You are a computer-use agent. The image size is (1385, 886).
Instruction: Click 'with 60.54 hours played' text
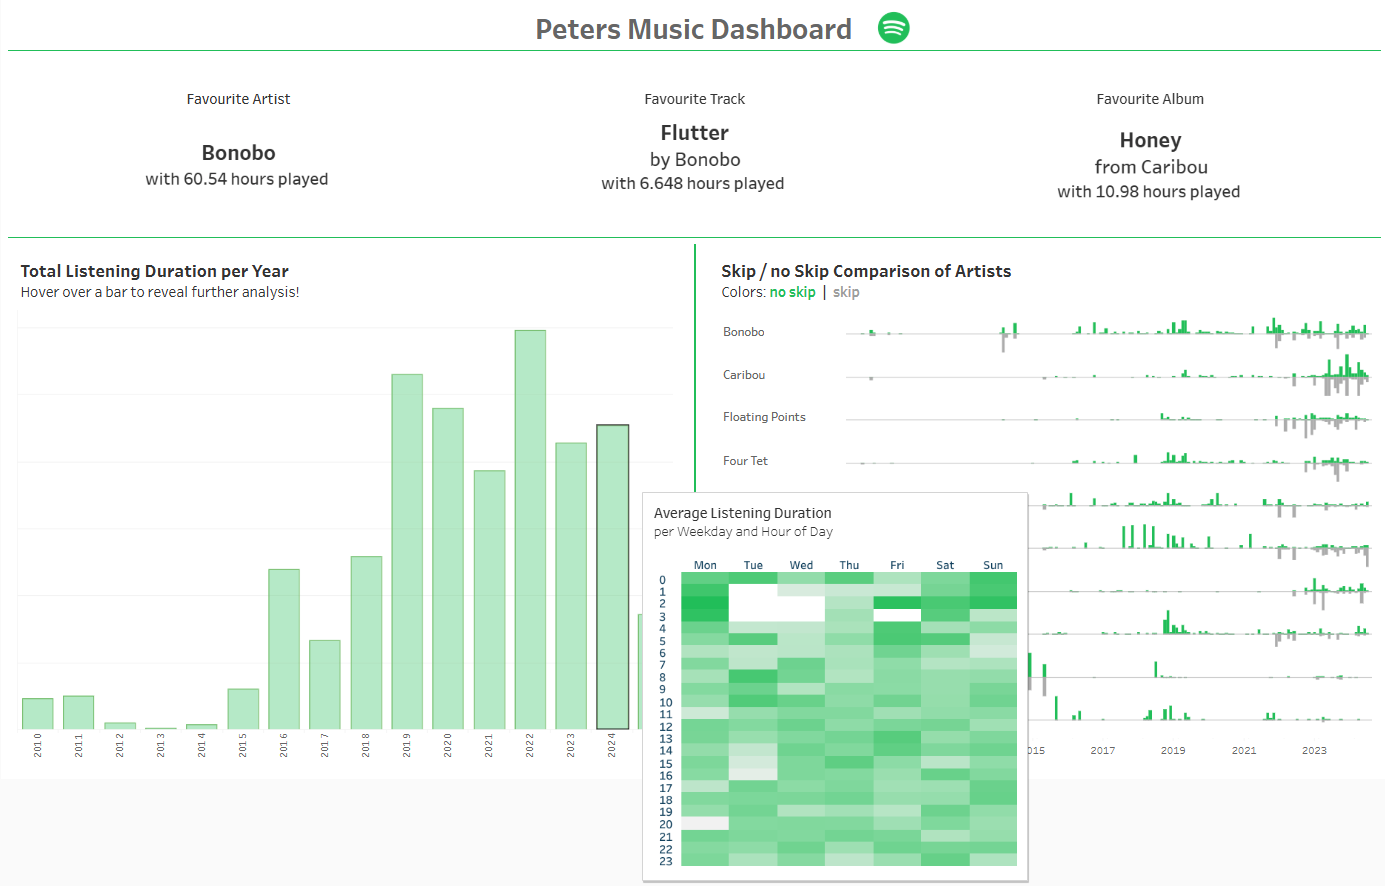(x=237, y=179)
